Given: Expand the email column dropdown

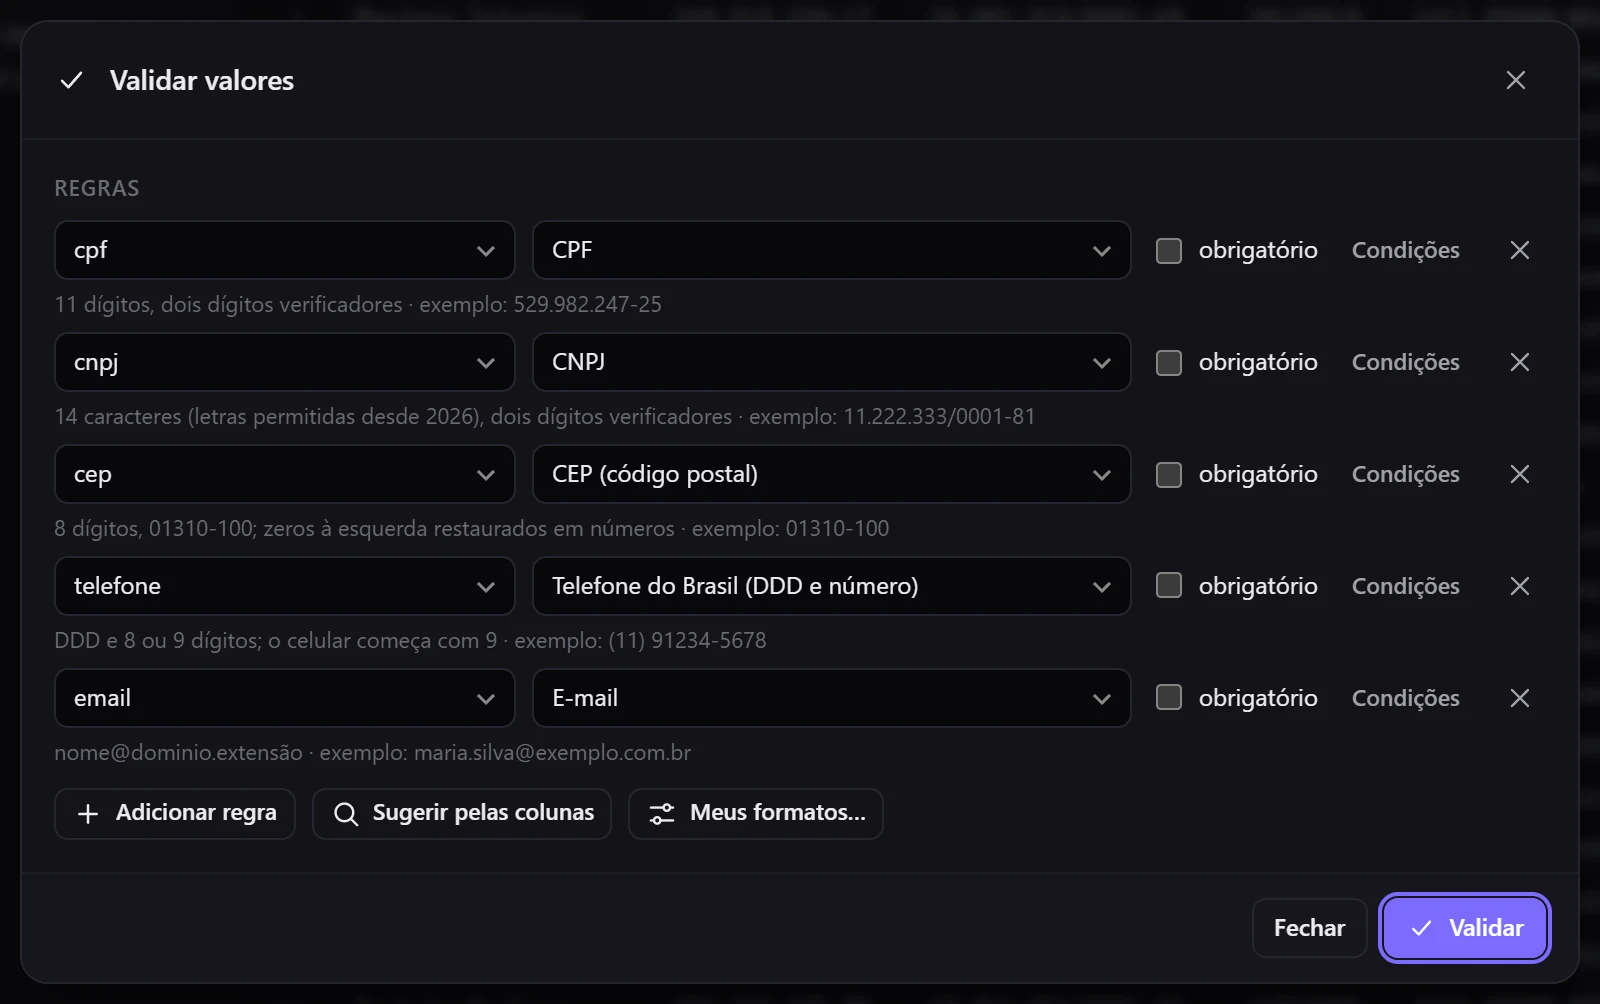Looking at the screenshot, I should pos(285,698).
